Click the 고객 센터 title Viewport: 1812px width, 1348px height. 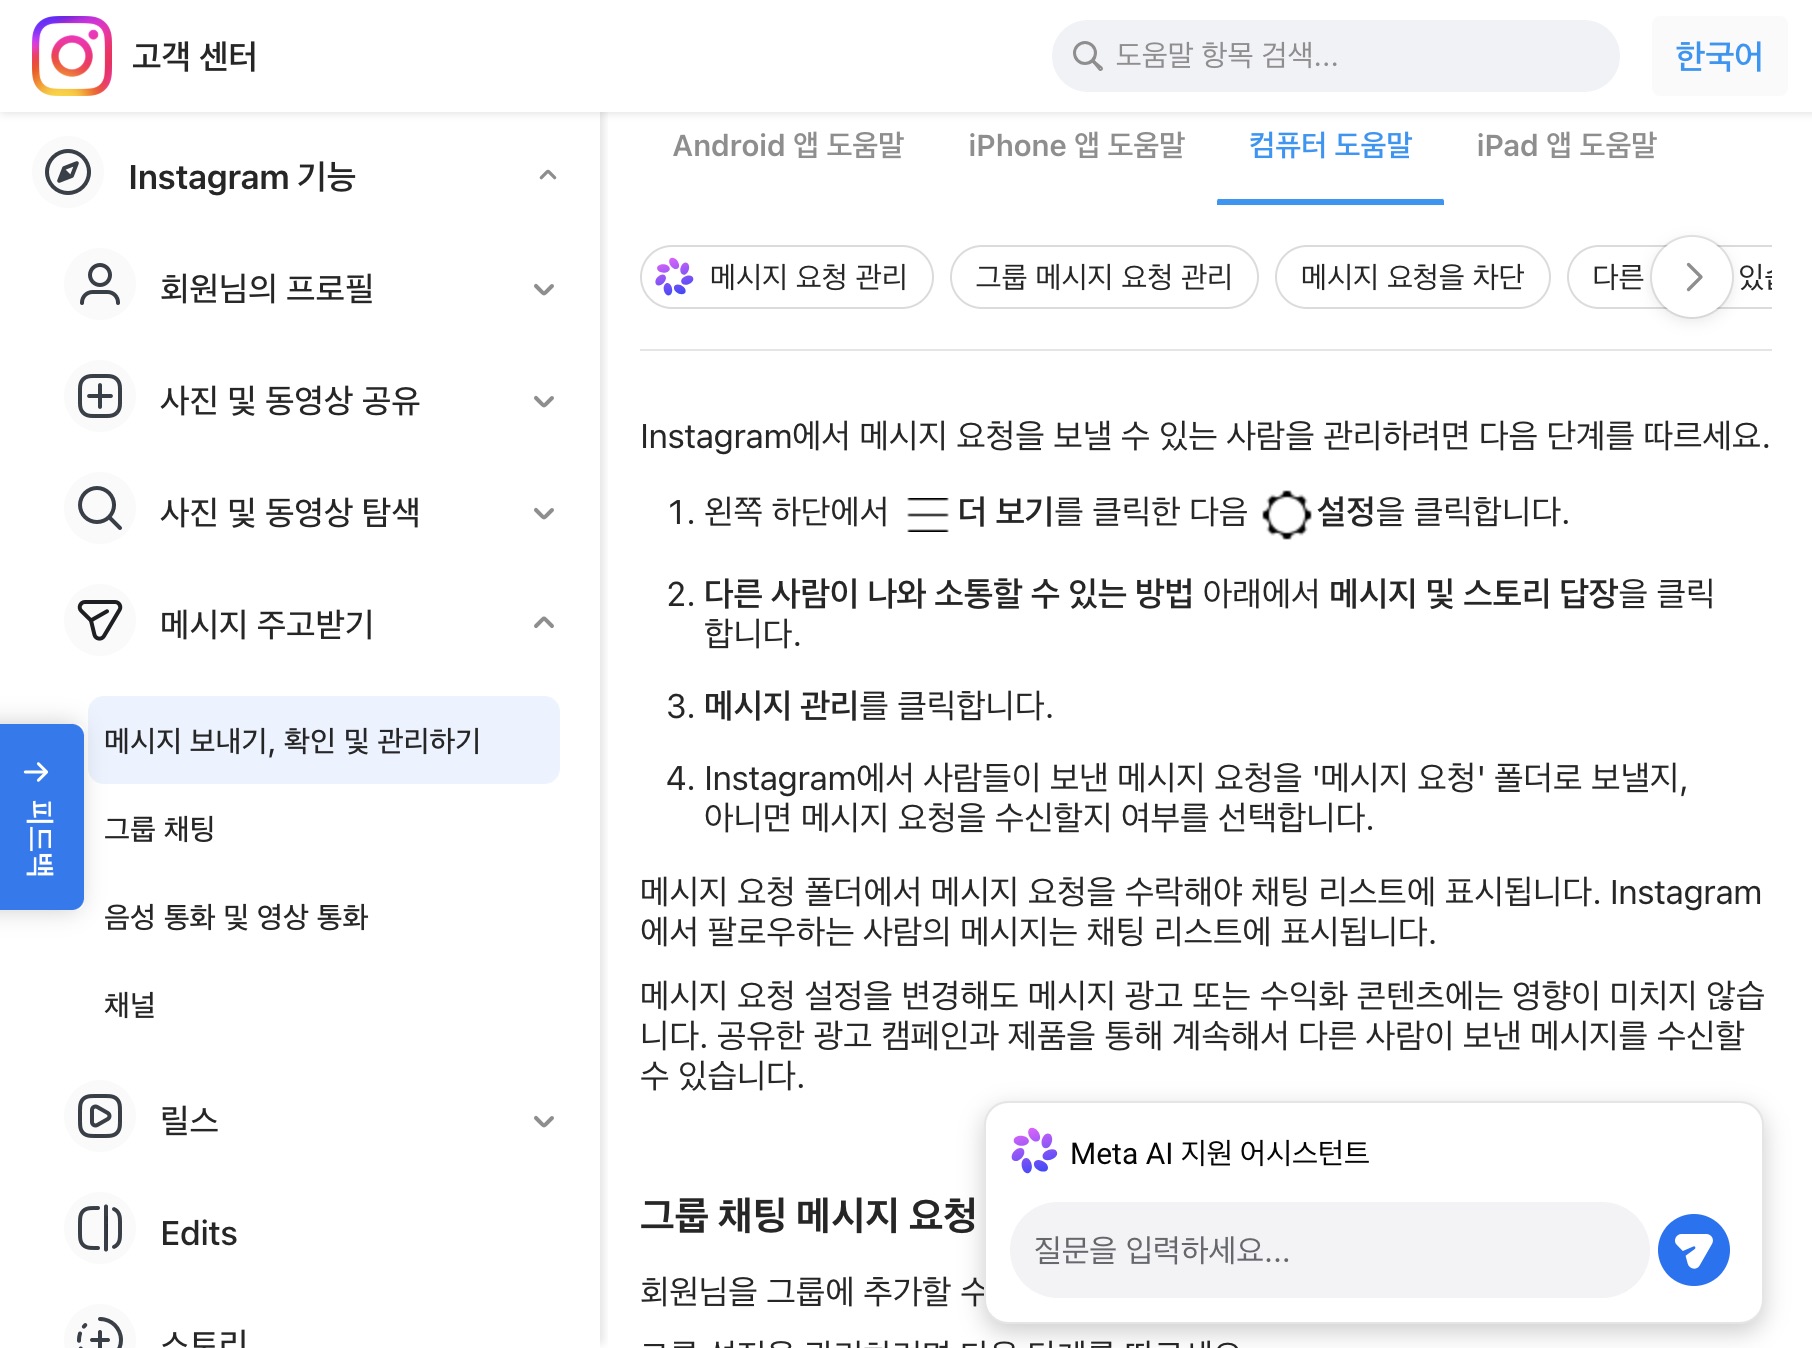click(194, 56)
